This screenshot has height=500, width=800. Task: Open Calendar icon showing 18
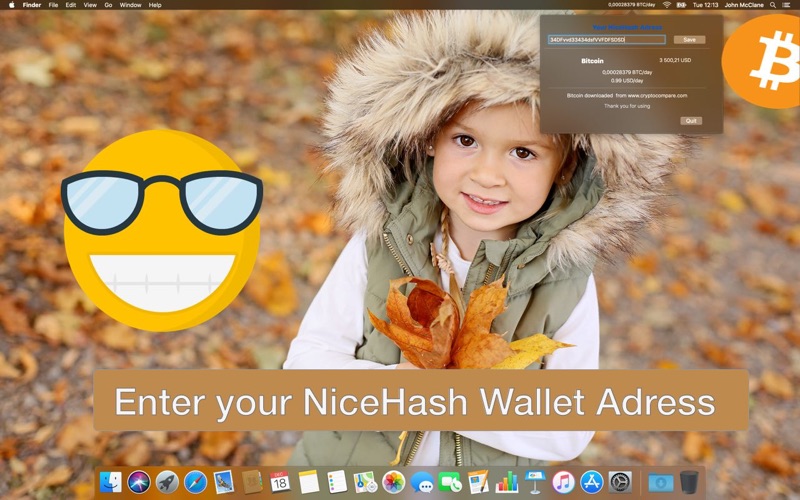pyautogui.click(x=280, y=482)
